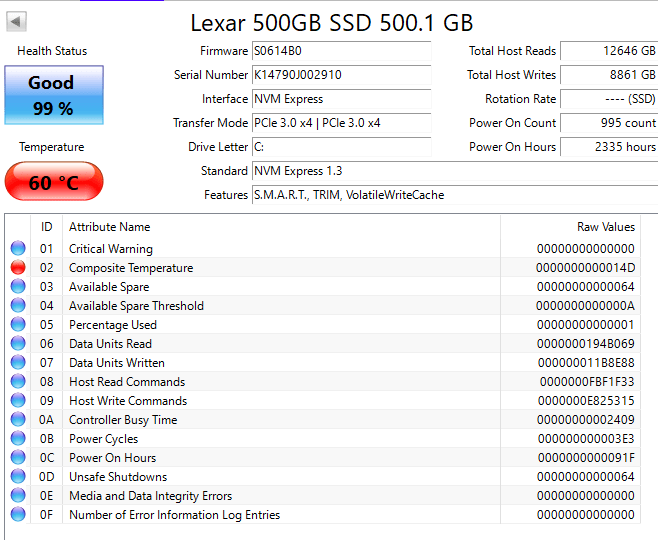This screenshot has height=540, width=658.
Task: Select the Host Write Commands status orb
Action: (x=18, y=400)
